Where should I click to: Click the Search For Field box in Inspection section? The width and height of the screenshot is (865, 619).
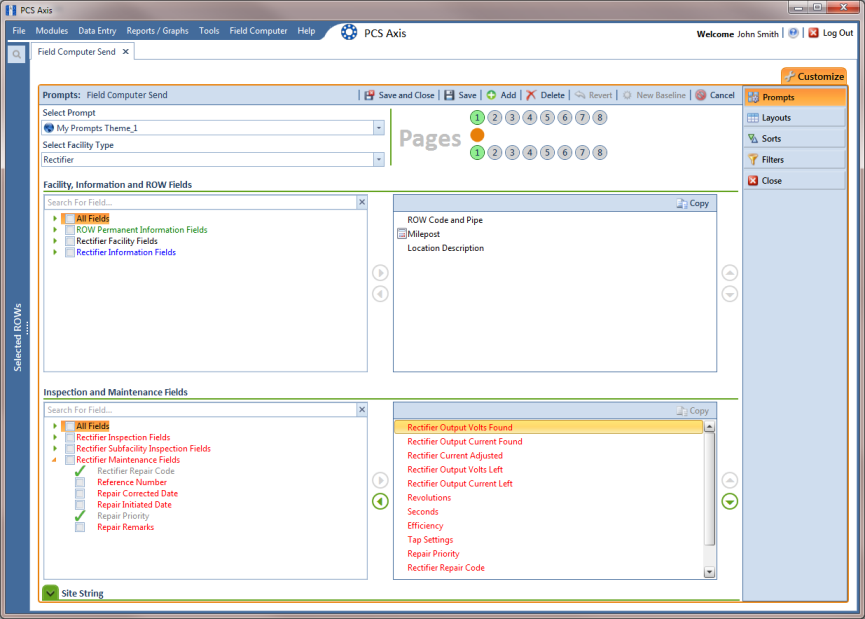tap(201, 410)
